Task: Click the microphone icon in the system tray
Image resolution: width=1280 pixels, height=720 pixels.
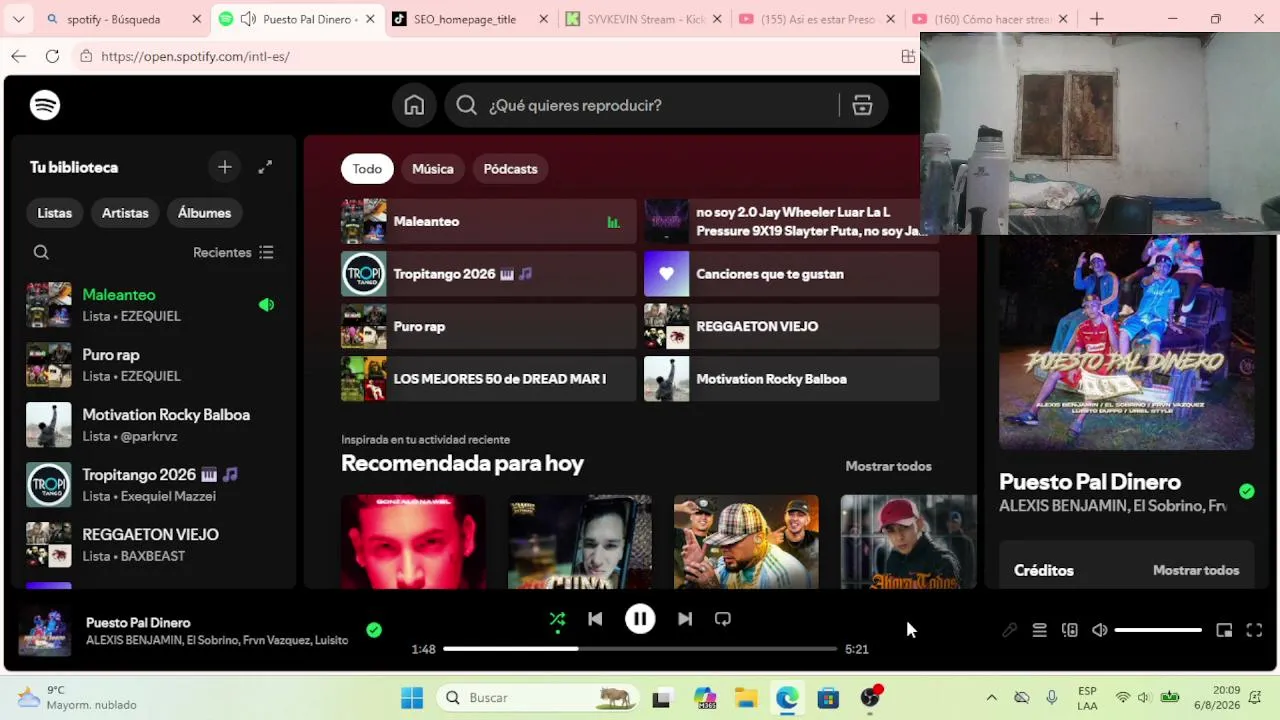Action: coord(1051,697)
